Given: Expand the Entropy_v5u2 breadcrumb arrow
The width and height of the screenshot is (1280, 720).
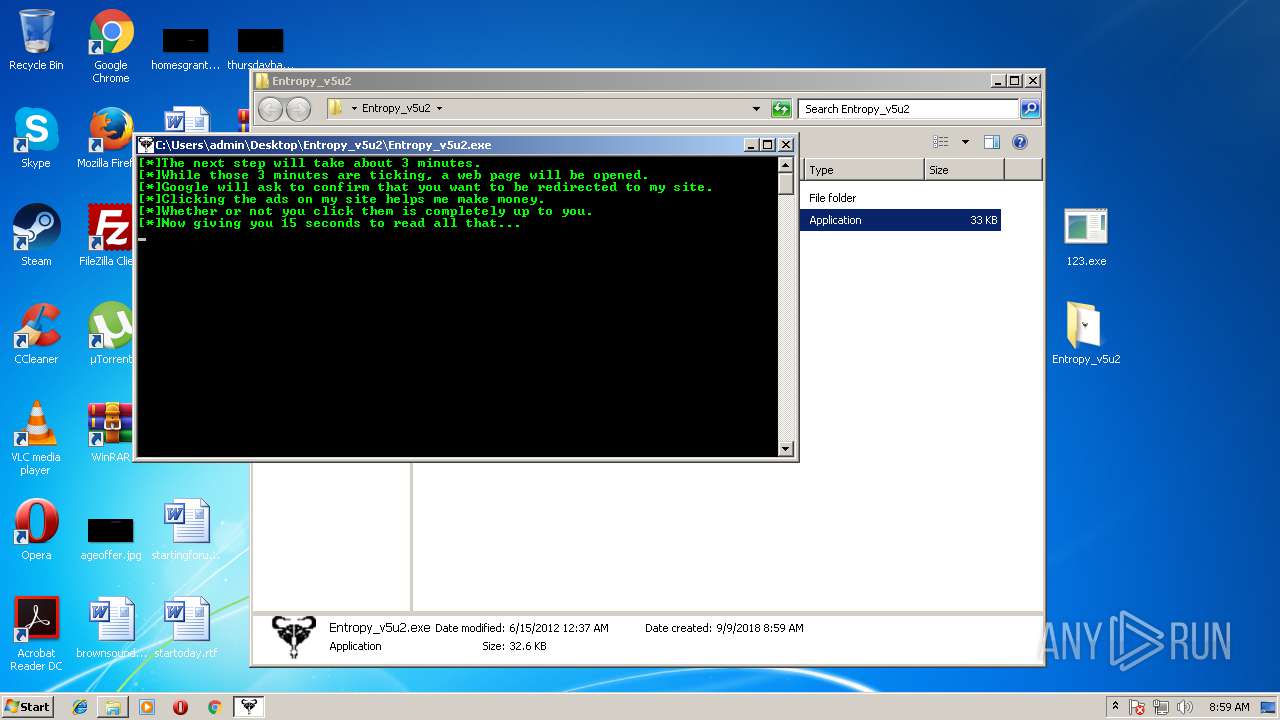Looking at the screenshot, I should click(x=439, y=109).
